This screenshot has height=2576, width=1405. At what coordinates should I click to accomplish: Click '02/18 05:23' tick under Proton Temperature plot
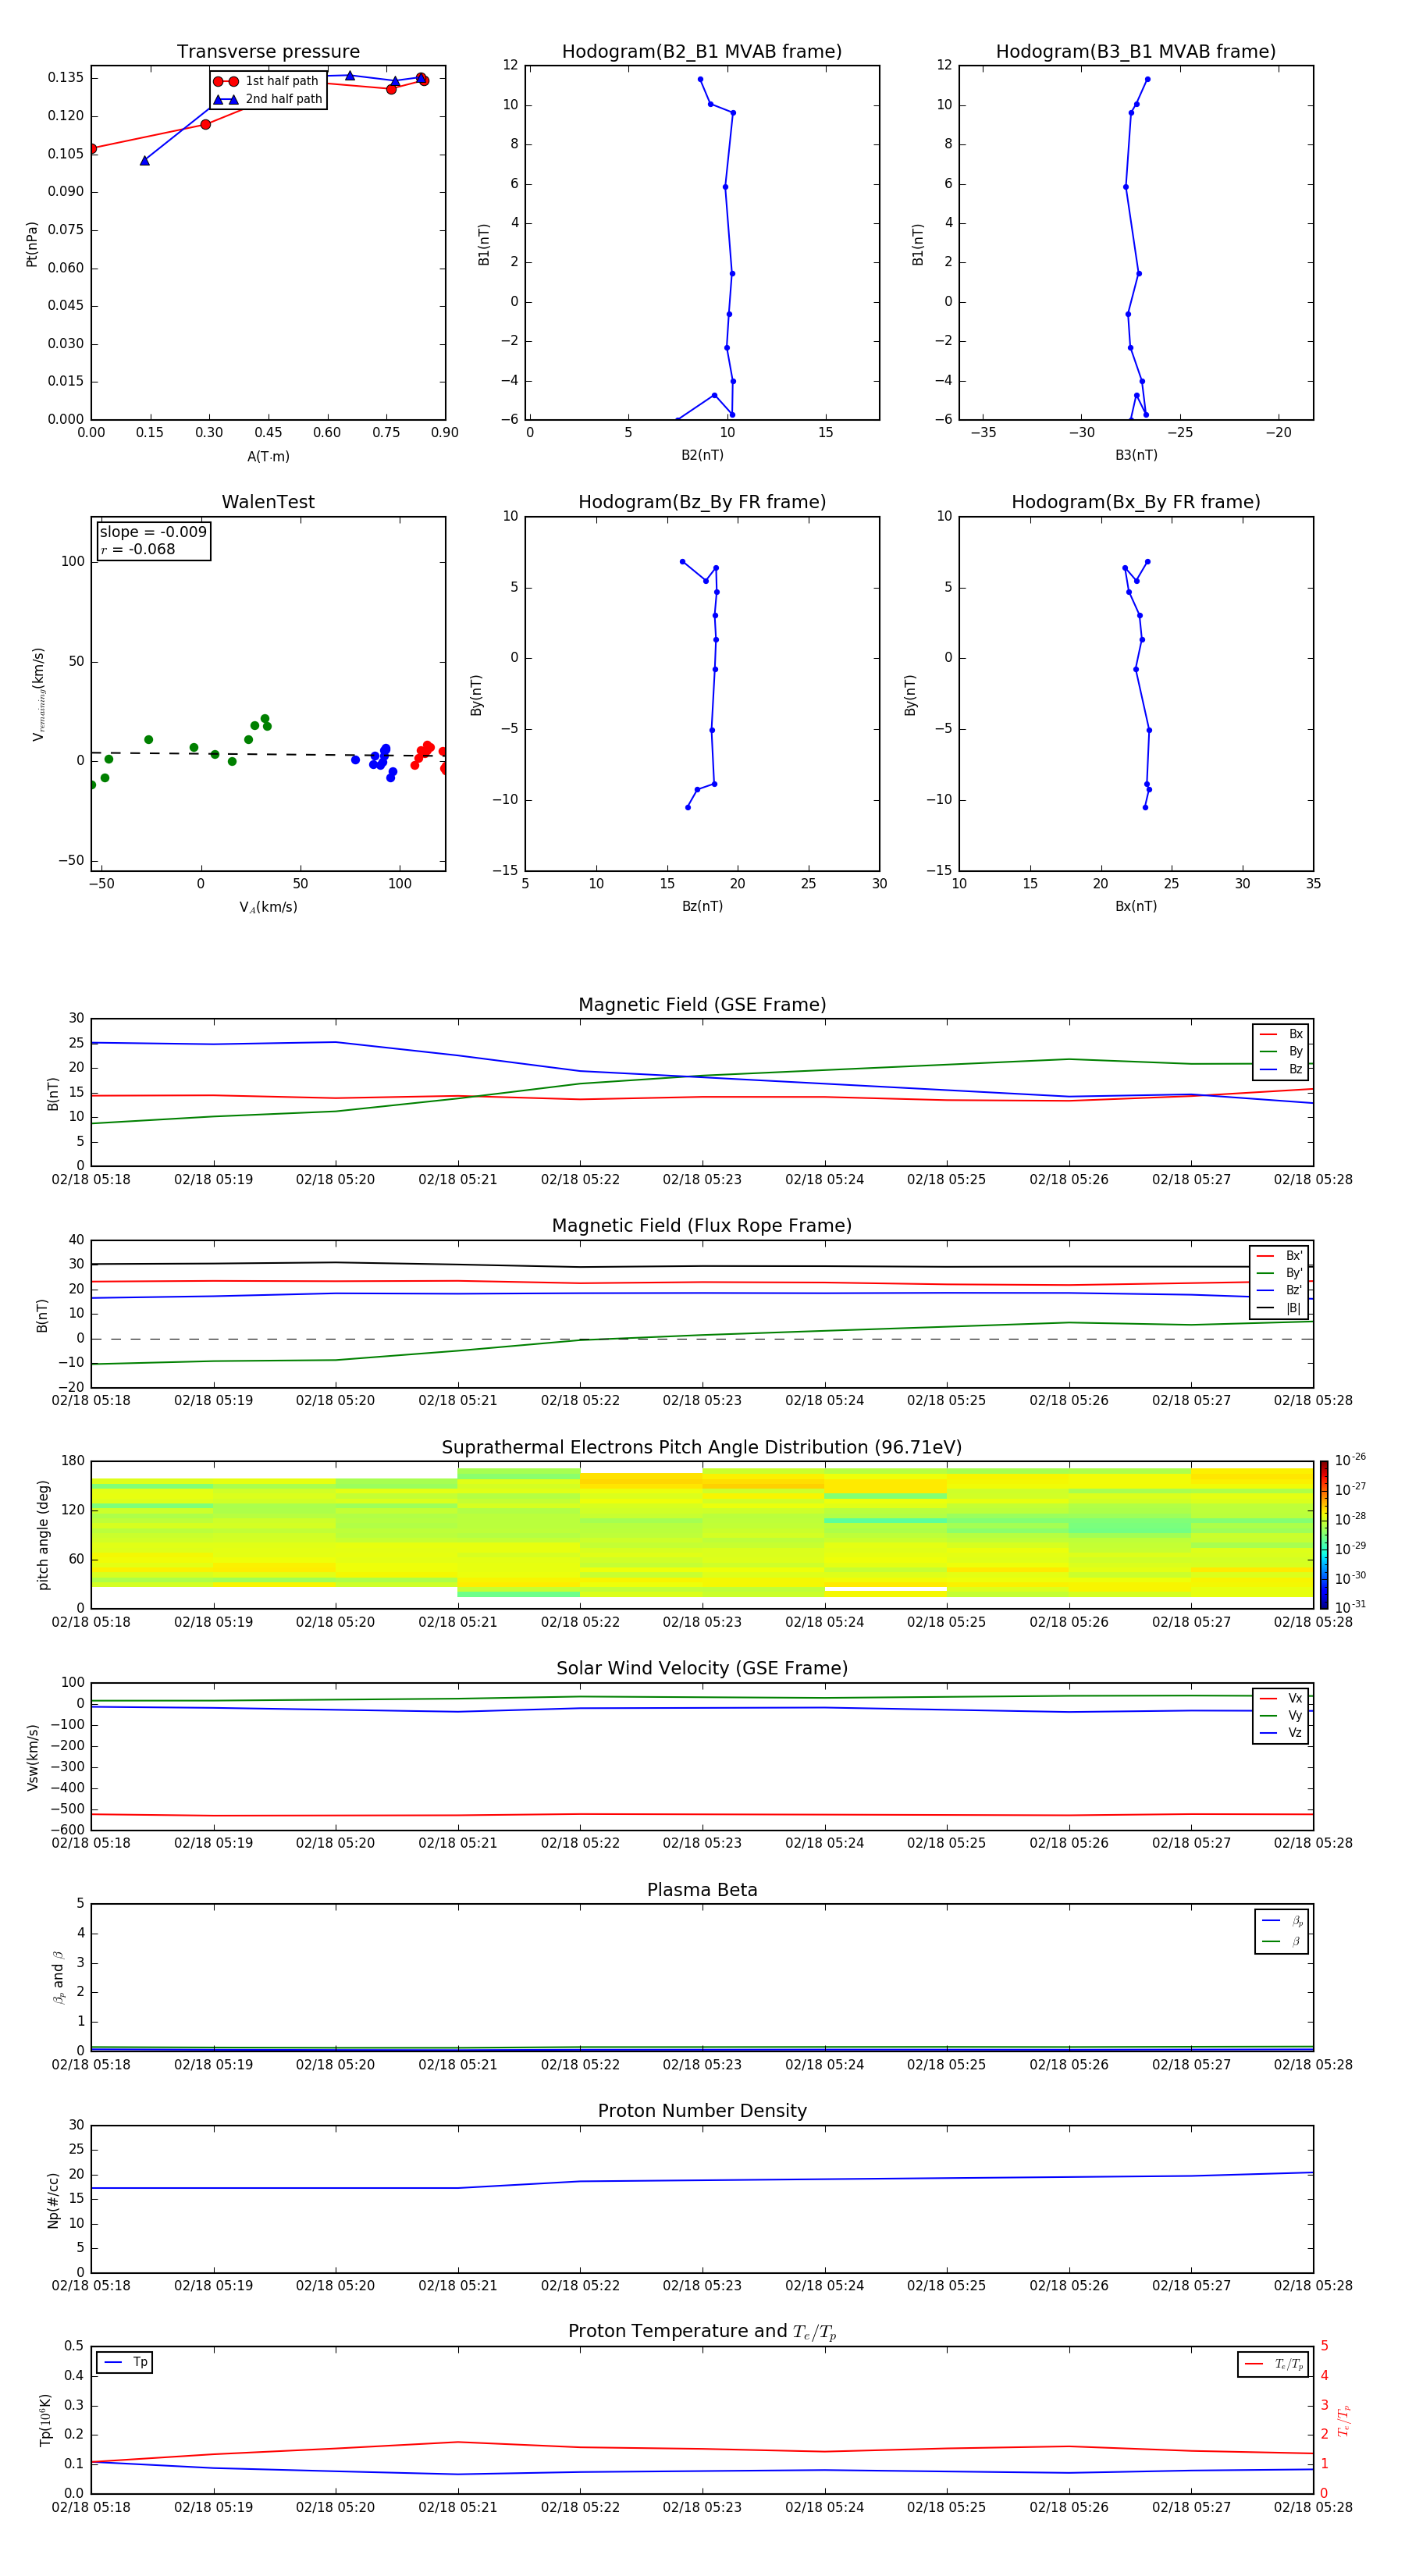(x=702, y=2507)
